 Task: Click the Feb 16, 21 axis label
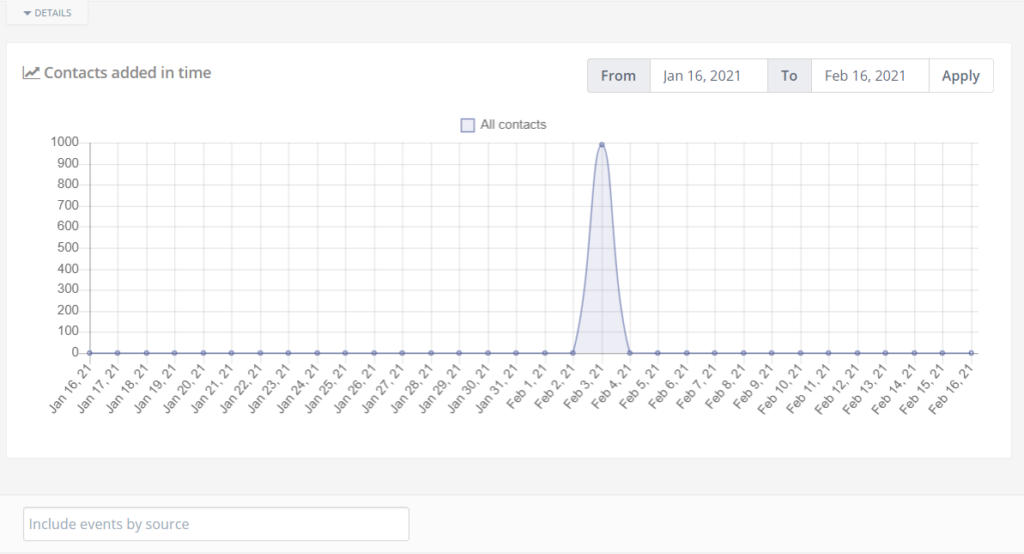952,388
